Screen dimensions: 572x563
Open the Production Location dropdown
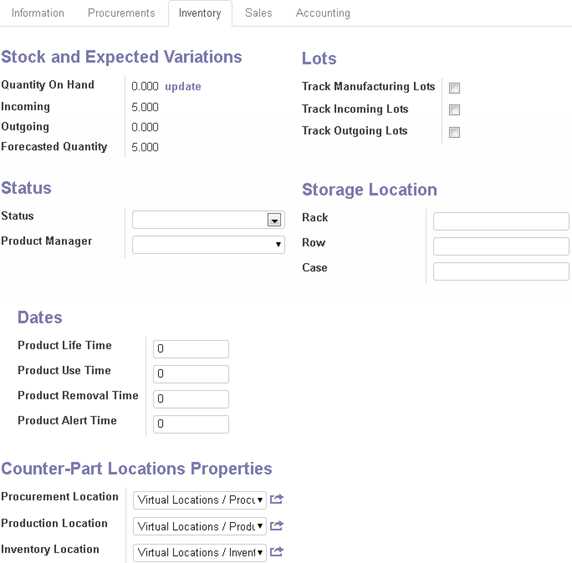tap(200, 526)
